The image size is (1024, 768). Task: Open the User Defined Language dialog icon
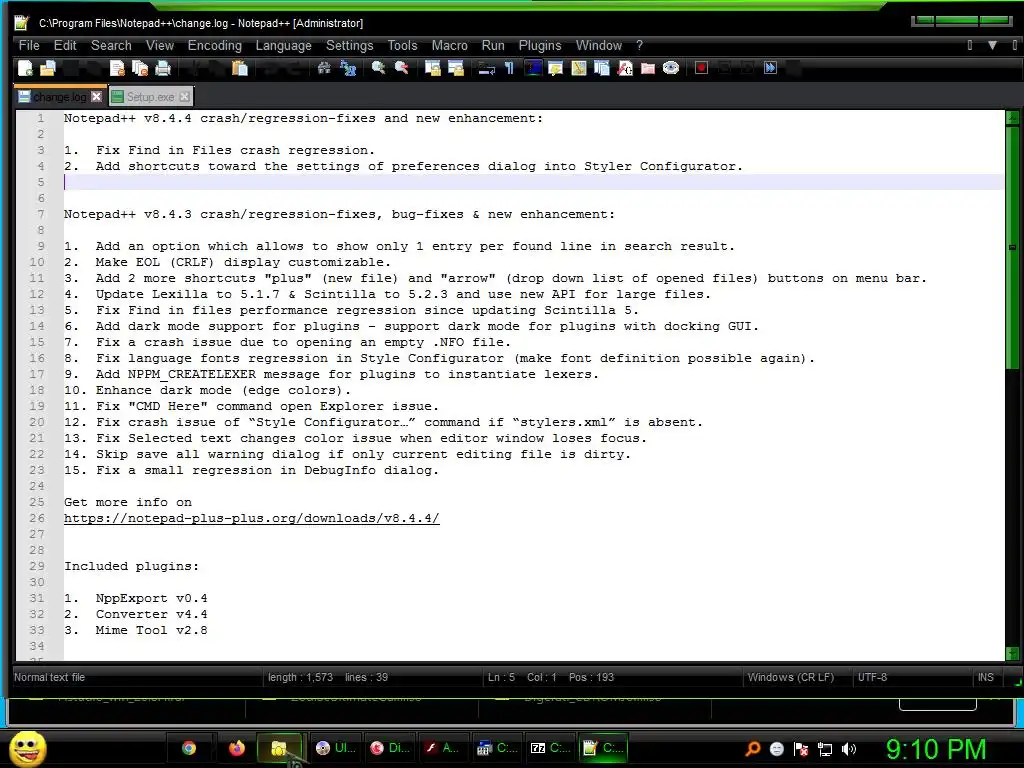555,68
